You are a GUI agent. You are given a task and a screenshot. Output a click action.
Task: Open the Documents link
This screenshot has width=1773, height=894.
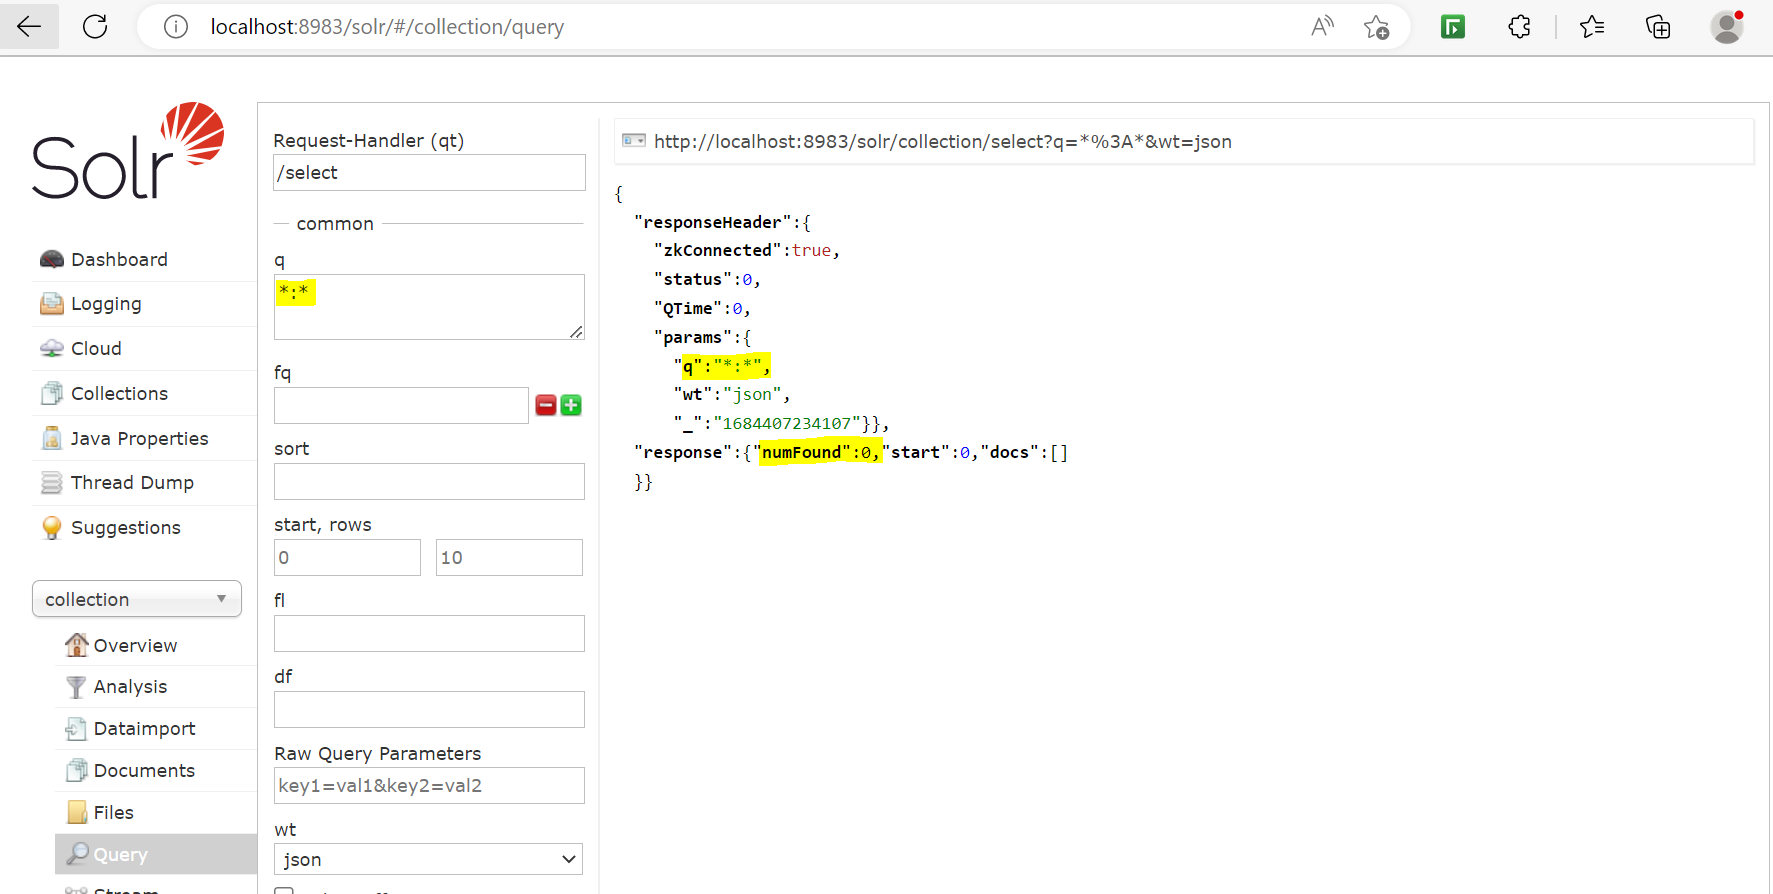tap(144, 771)
